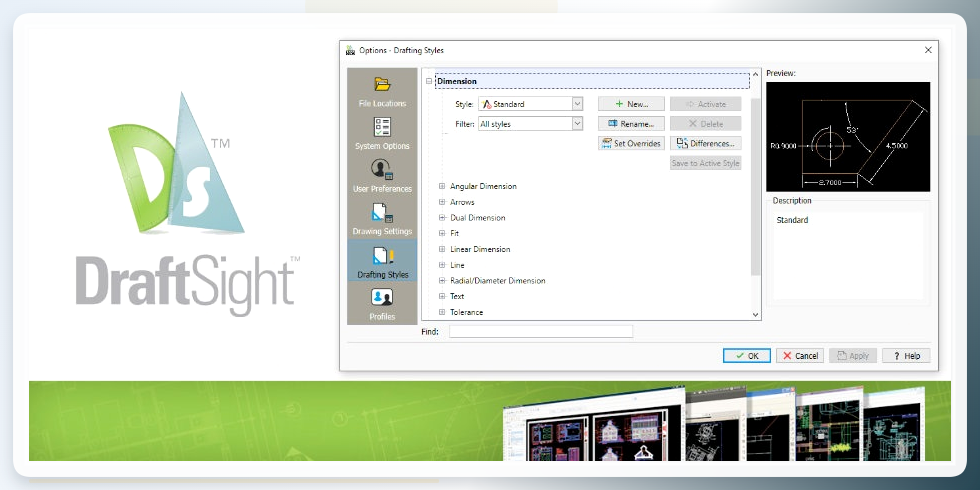
Task: Click the New... style button
Action: (x=631, y=104)
